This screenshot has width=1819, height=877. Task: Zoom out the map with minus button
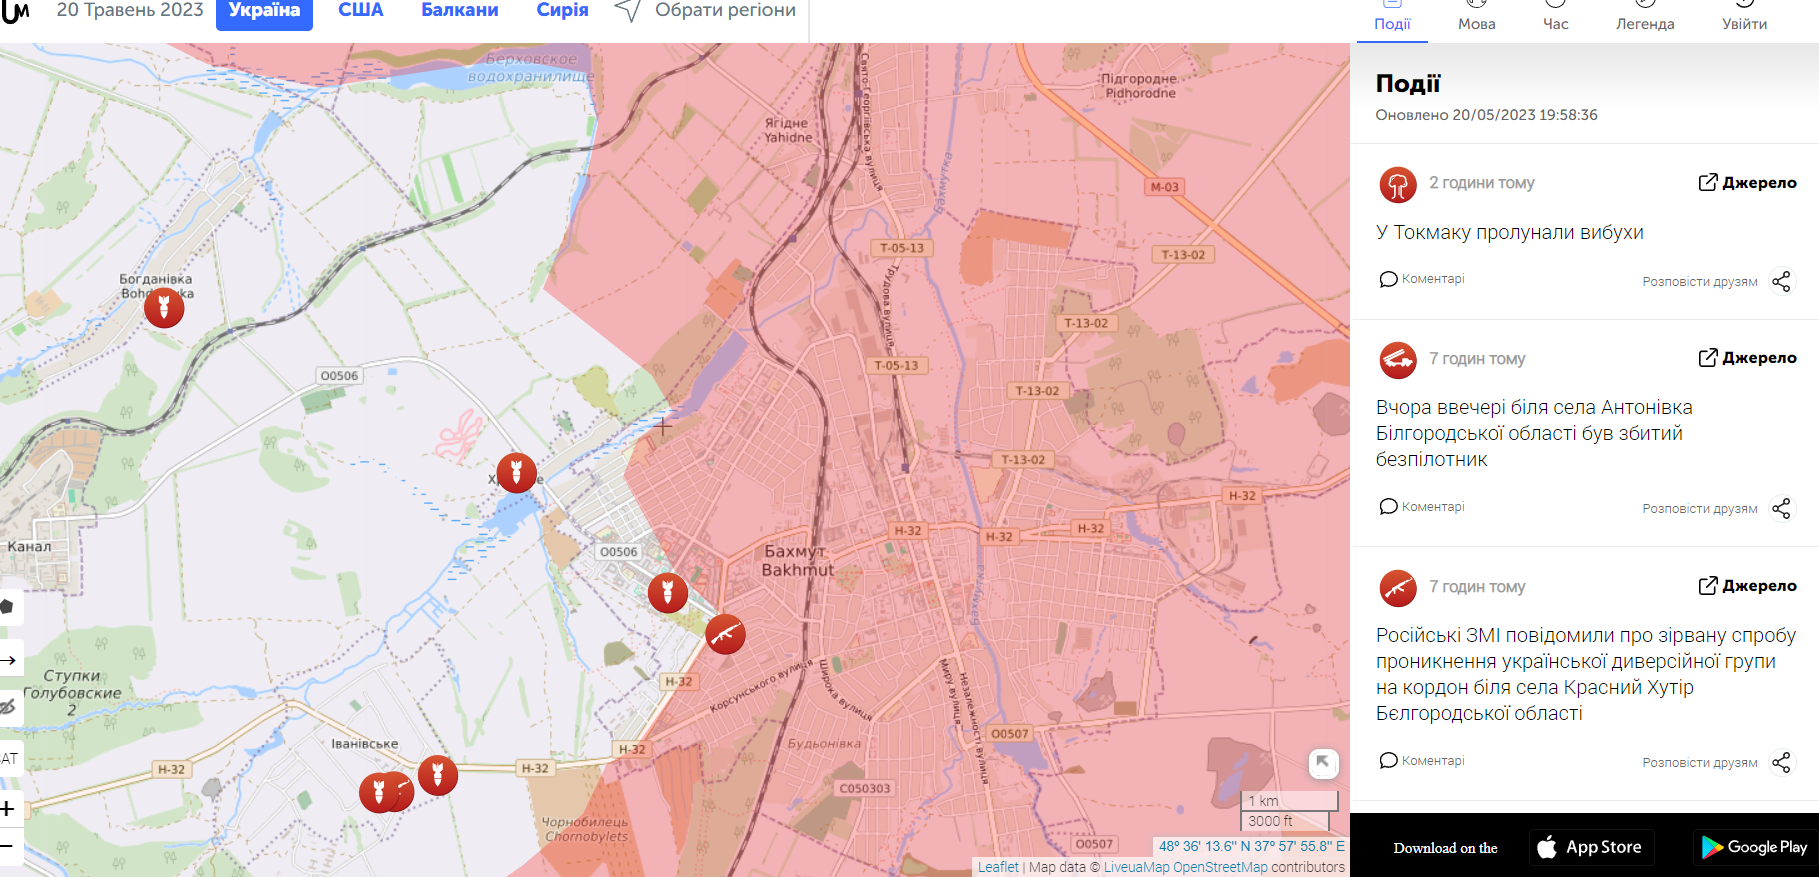click(x=8, y=846)
